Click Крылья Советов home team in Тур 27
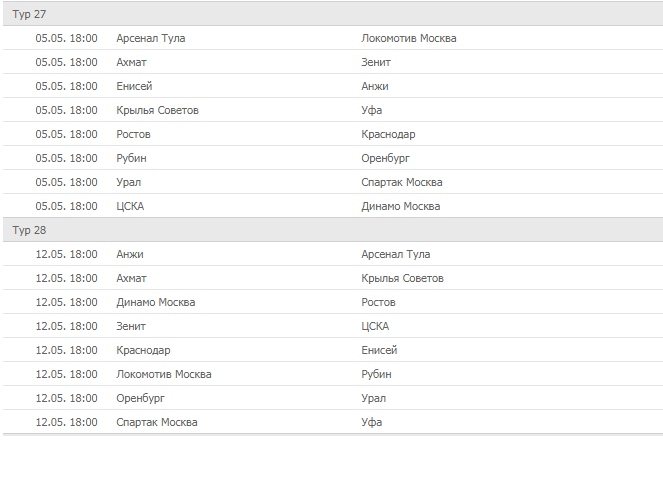Image resolution: width=663 pixels, height=480 pixels. pyautogui.click(x=157, y=110)
